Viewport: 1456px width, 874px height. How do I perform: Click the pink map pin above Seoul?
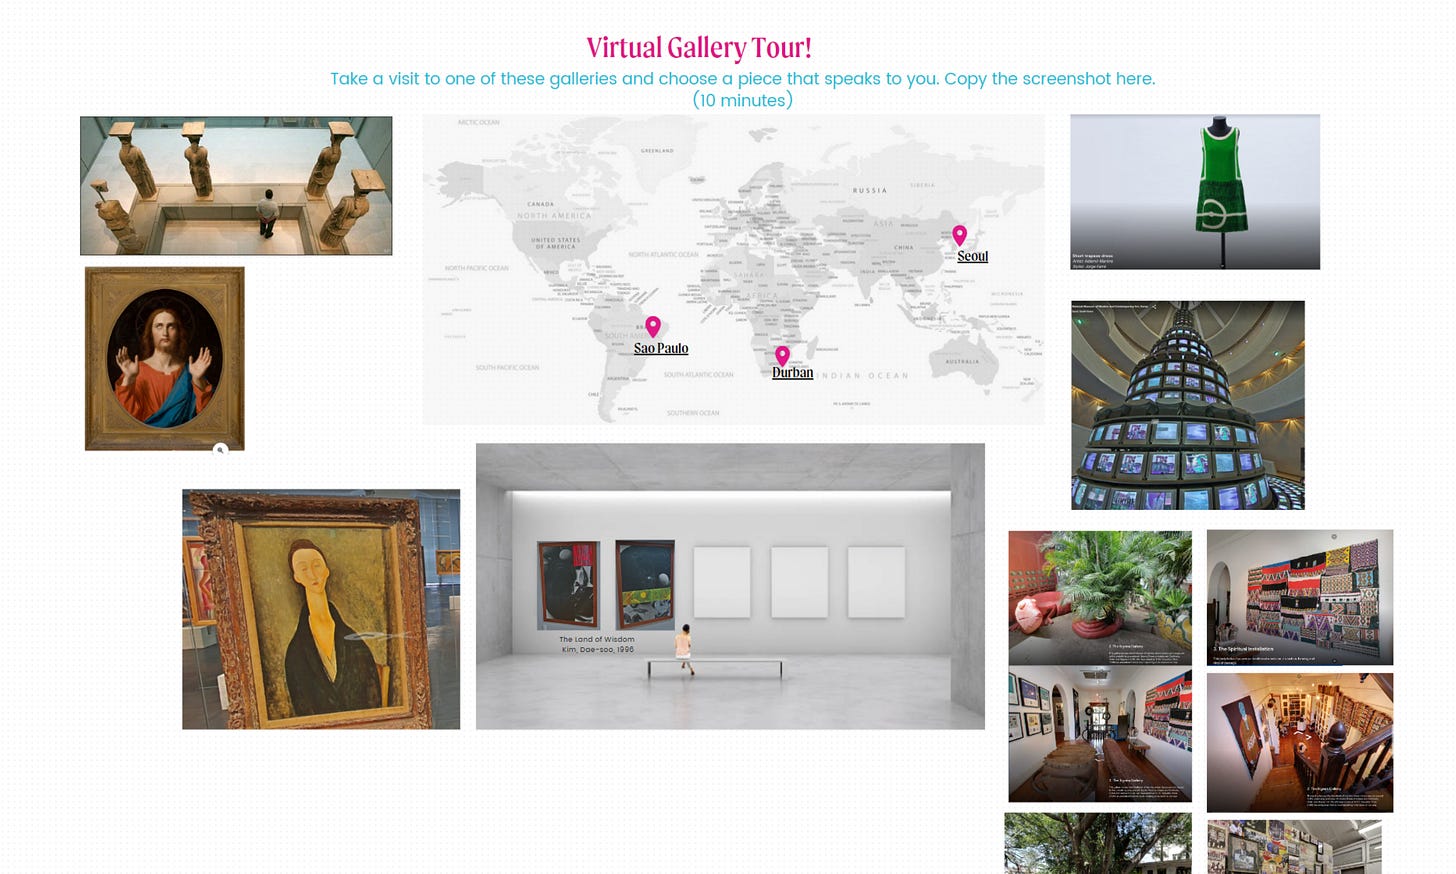click(959, 236)
